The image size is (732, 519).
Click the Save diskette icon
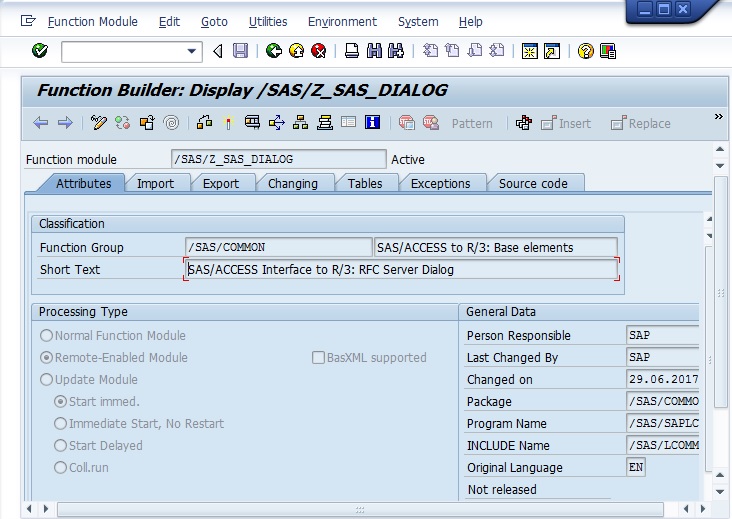(240, 50)
